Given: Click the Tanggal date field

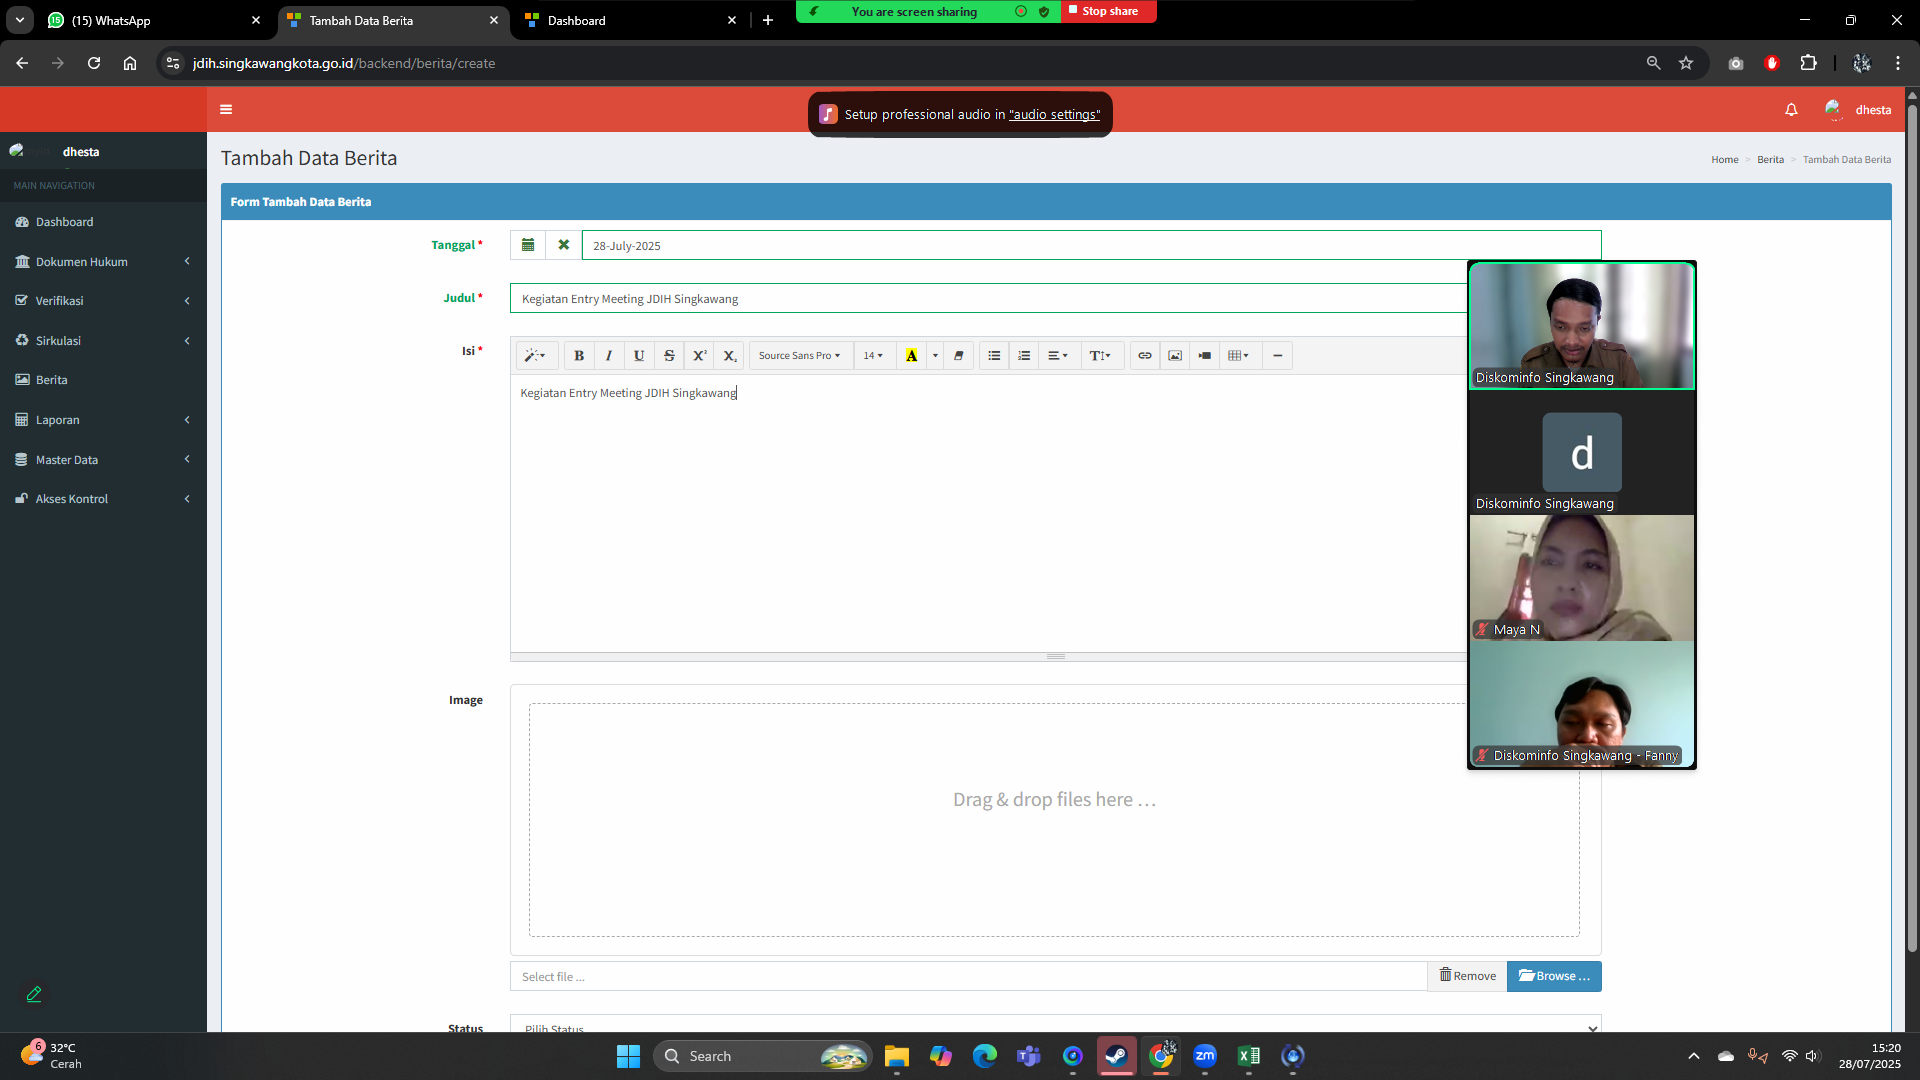Looking at the screenshot, I should (1091, 245).
